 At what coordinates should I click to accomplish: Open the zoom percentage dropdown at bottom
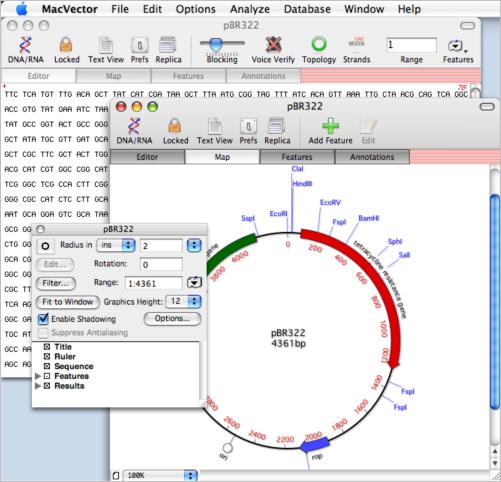pos(160,475)
